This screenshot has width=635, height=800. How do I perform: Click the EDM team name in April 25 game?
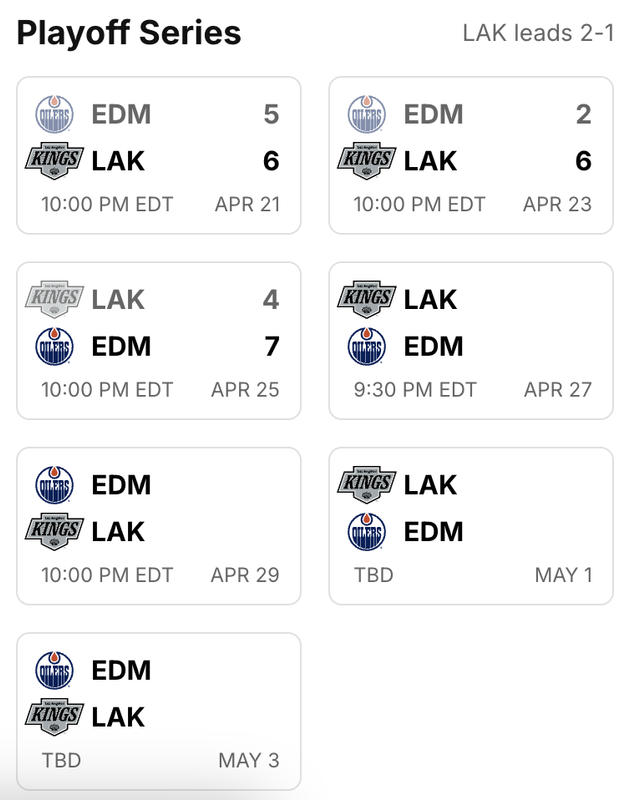(x=121, y=347)
